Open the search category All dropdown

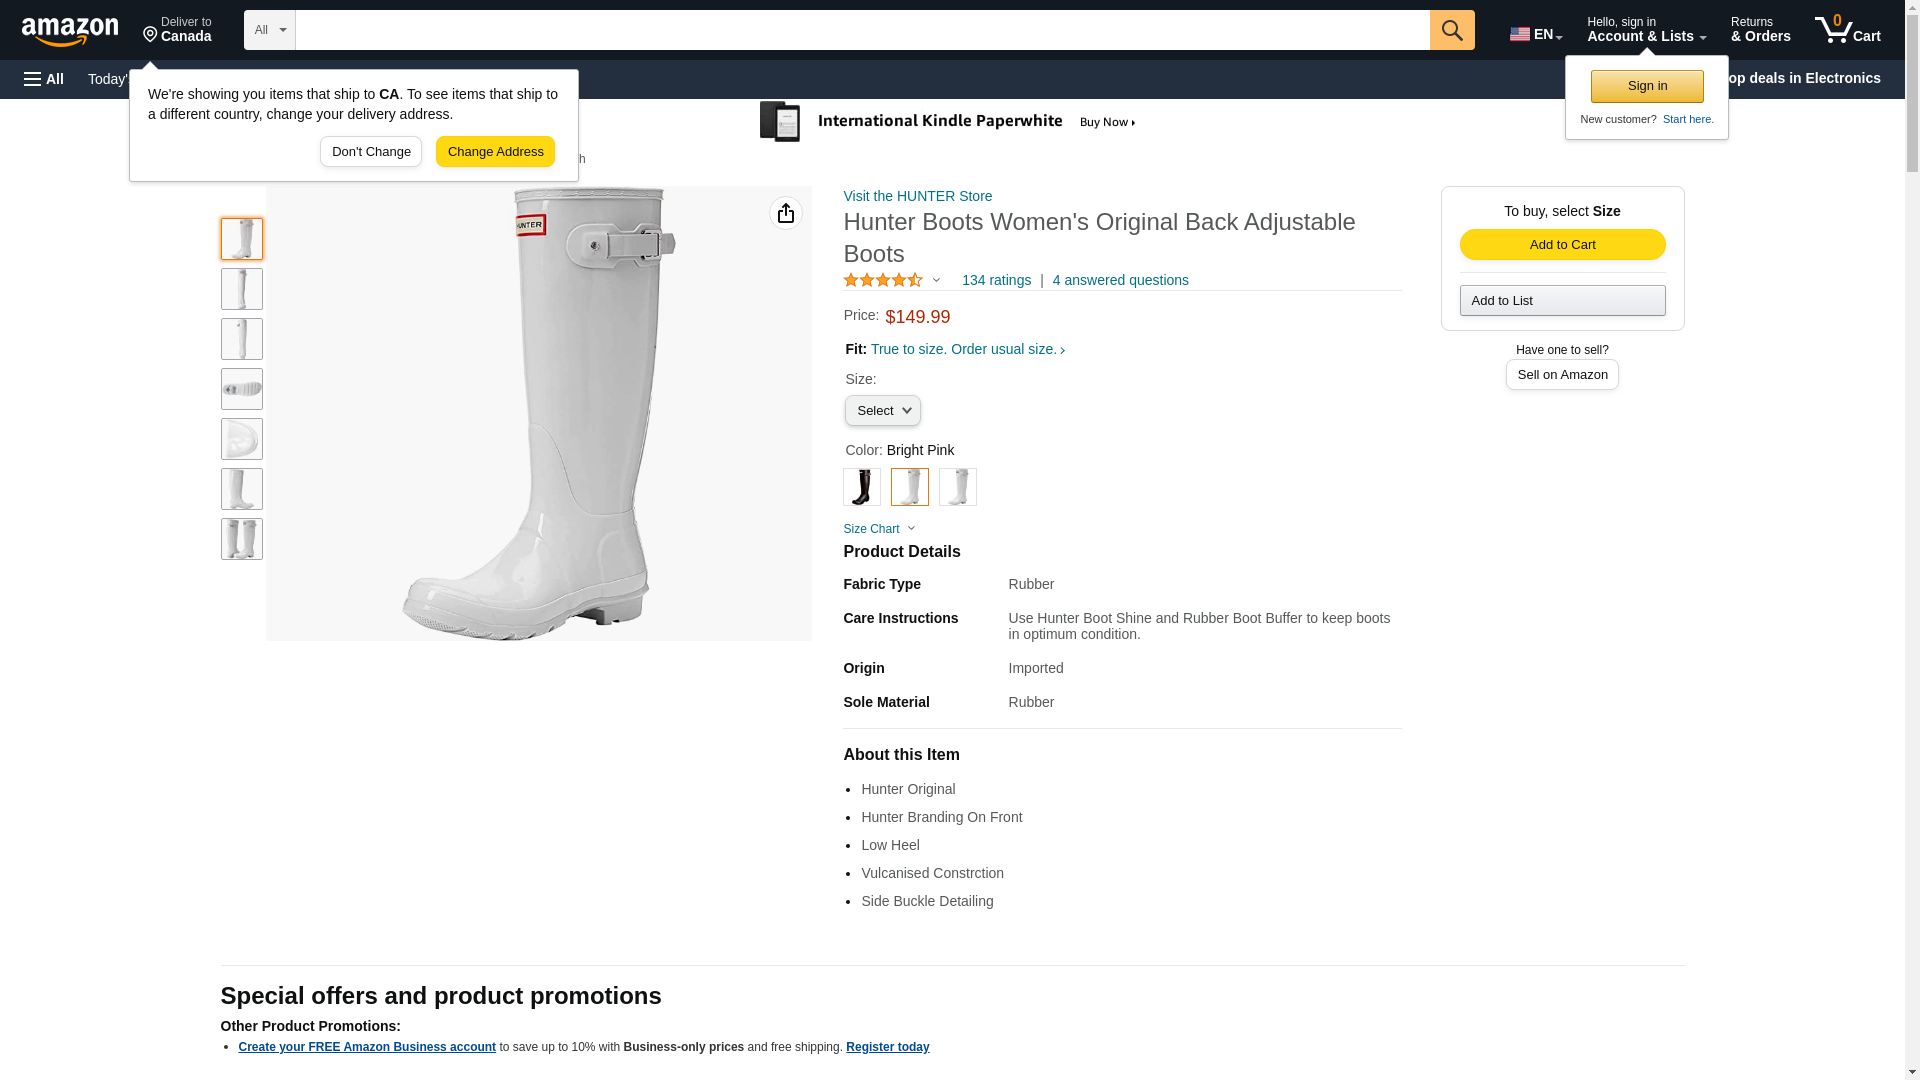click(x=269, y=30)
